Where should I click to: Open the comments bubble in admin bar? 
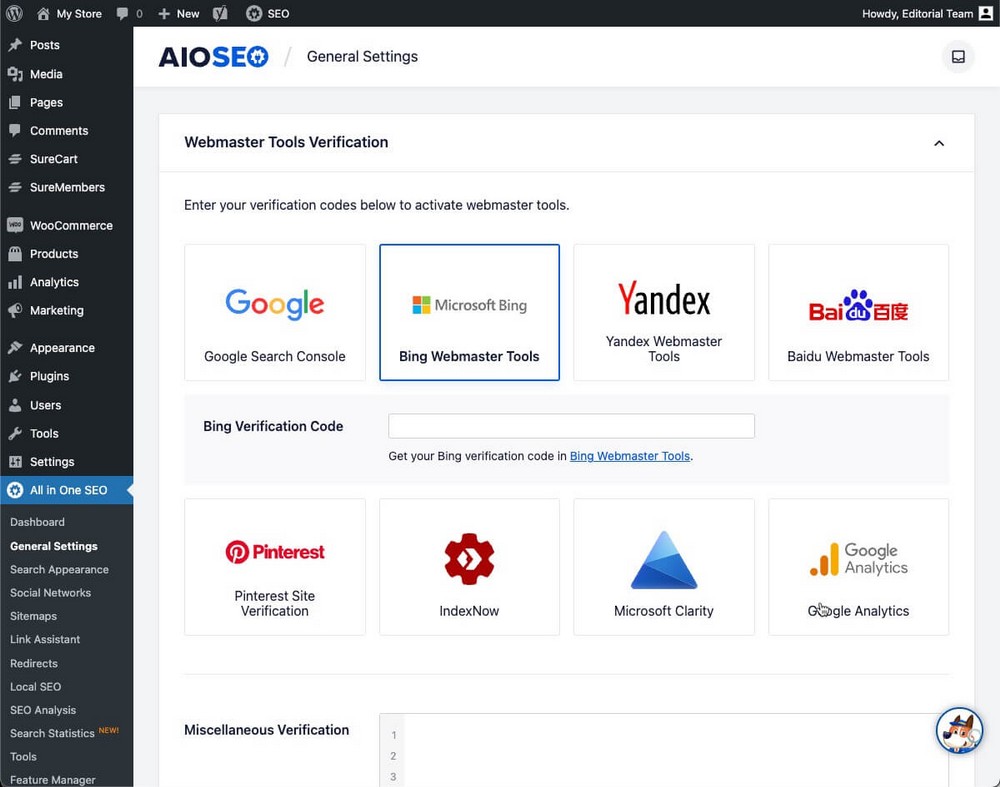tap(129, 13)
